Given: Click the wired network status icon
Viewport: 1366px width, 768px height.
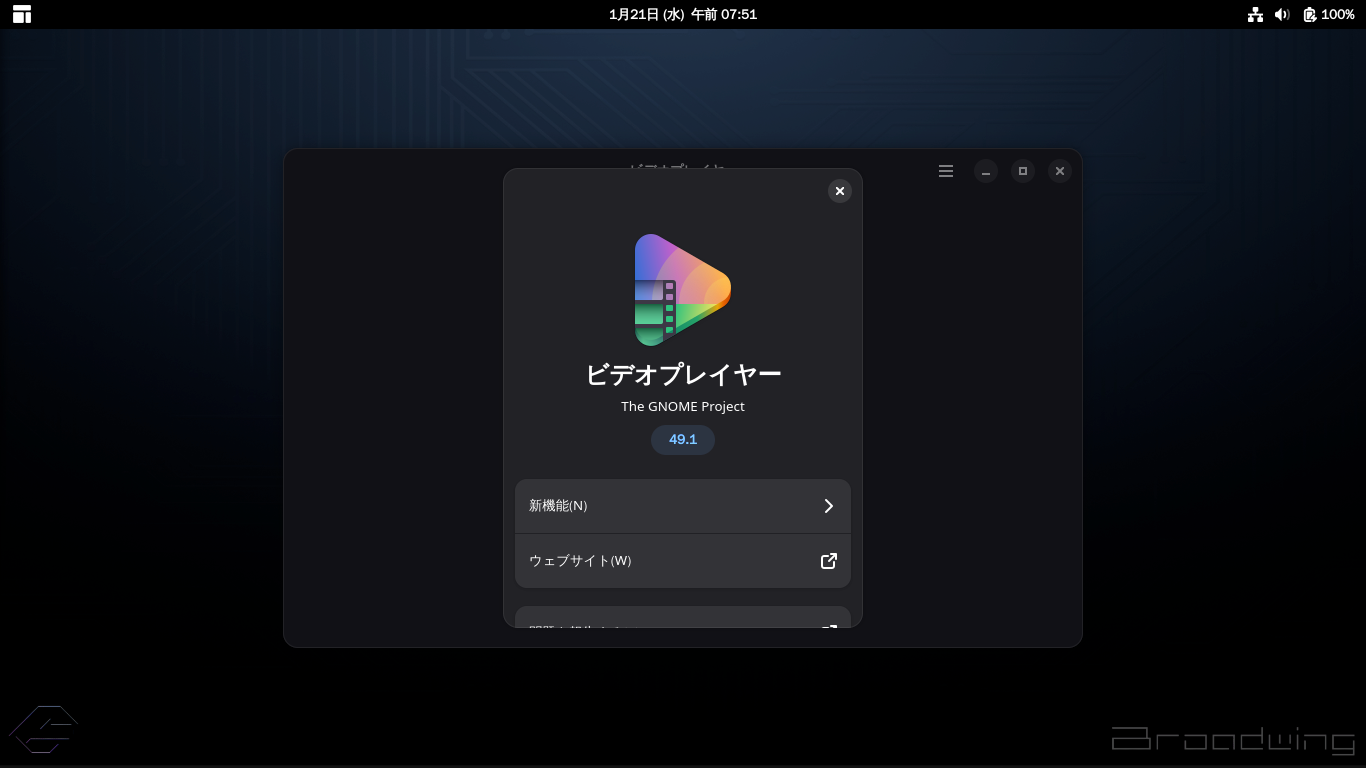Looking at the screenshot, I should tap(1255, 14).
